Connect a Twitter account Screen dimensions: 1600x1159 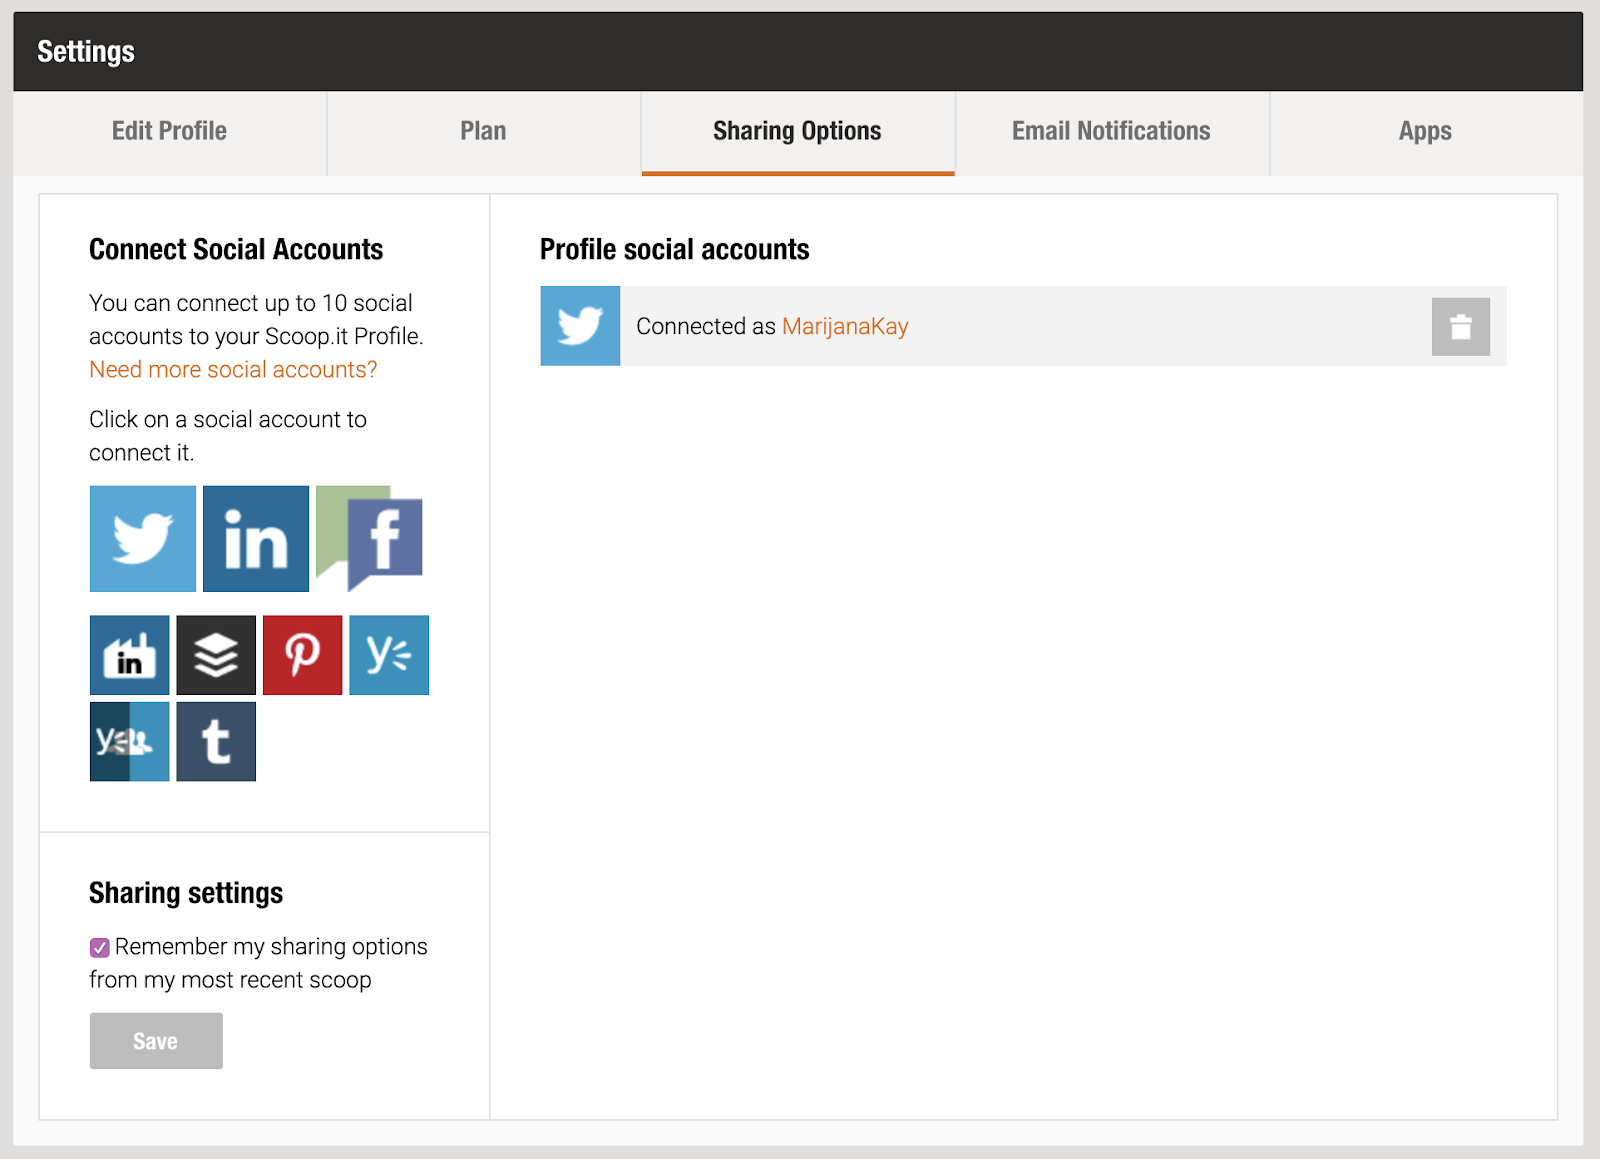pyautogui.click(x=143, y=539)
